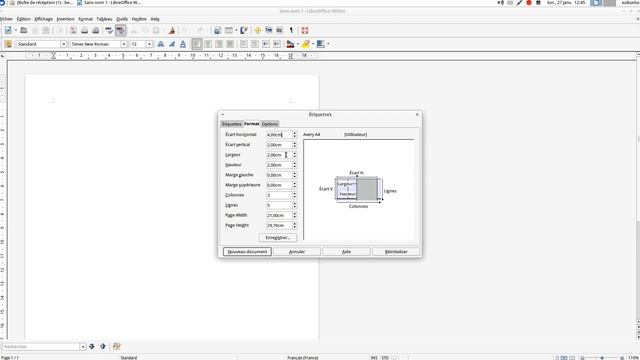Image resolution: width=640 pixels, height=360 pixels.
Task: Click the Enregistrer... button
Action: [278, 238]
